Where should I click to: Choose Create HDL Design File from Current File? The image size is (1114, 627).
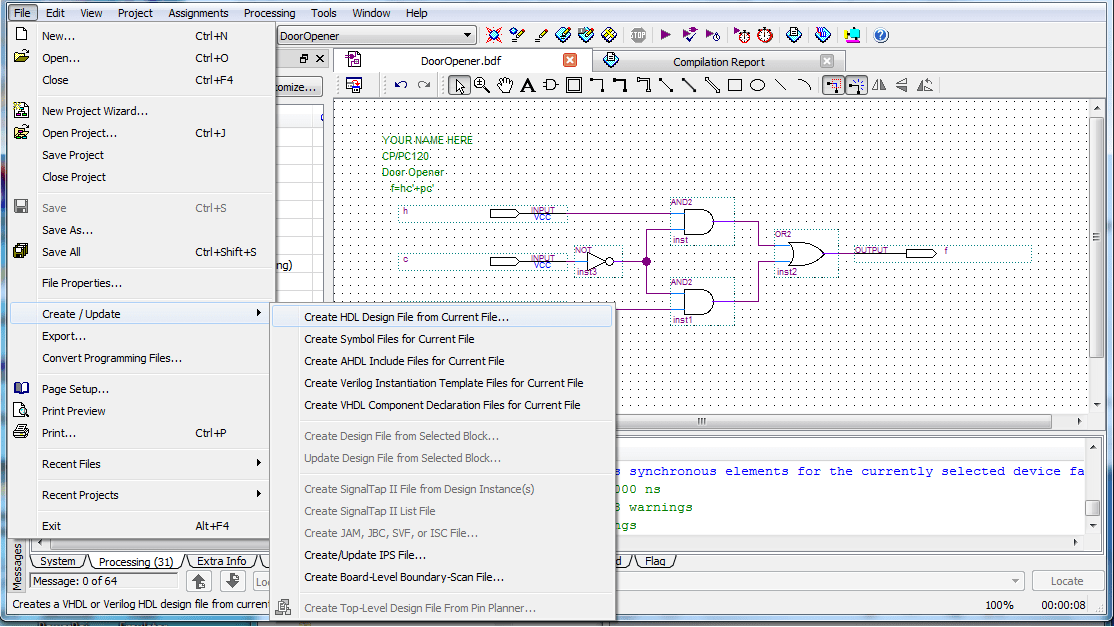(x=406, y=317)
